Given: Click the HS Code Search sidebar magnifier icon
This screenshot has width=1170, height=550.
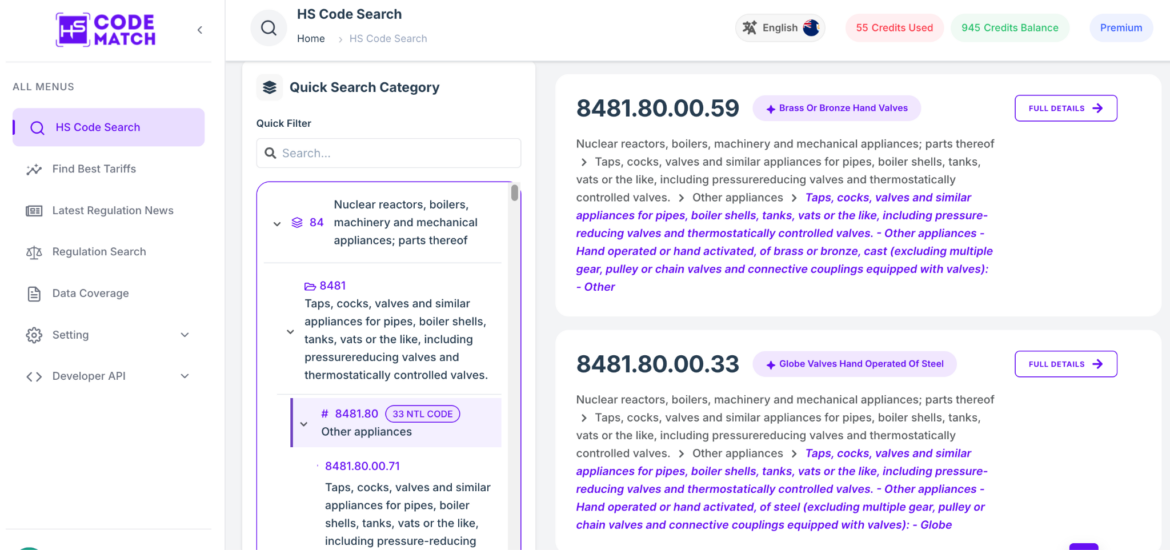Looking at the screenshot, I should [37, 128].
